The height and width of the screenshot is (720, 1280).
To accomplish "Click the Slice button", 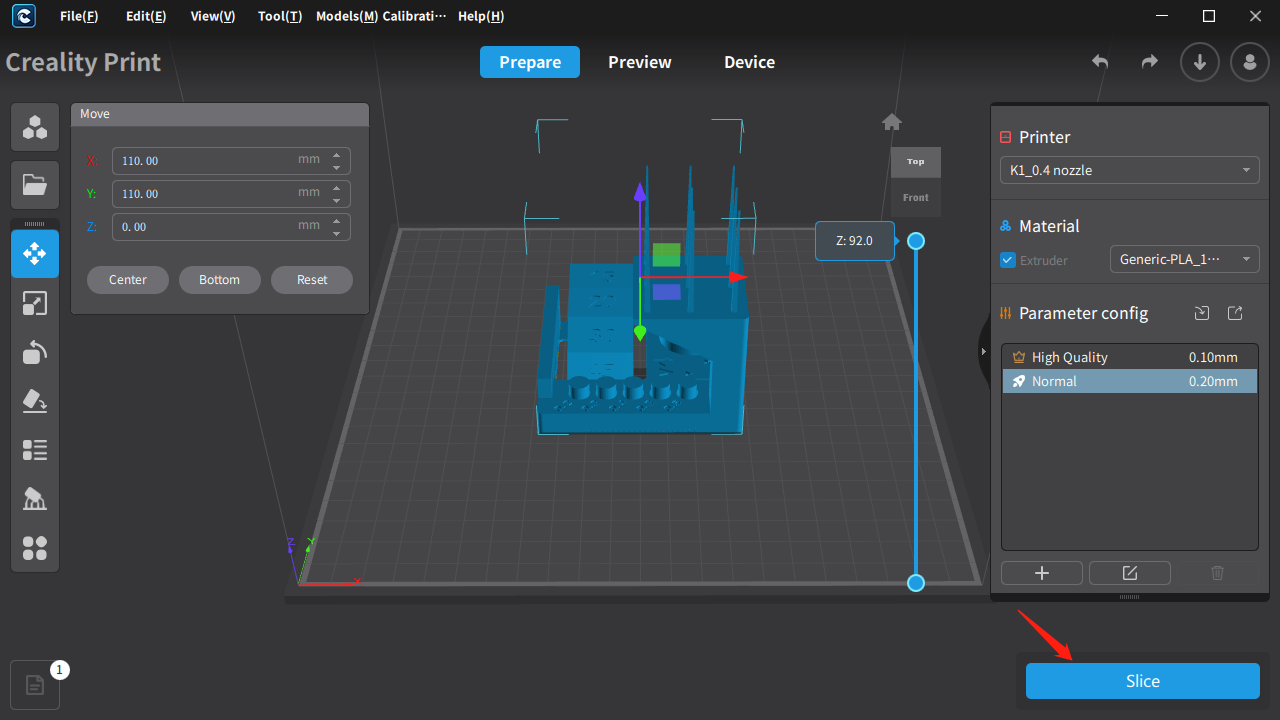I will click(1143, 681).
